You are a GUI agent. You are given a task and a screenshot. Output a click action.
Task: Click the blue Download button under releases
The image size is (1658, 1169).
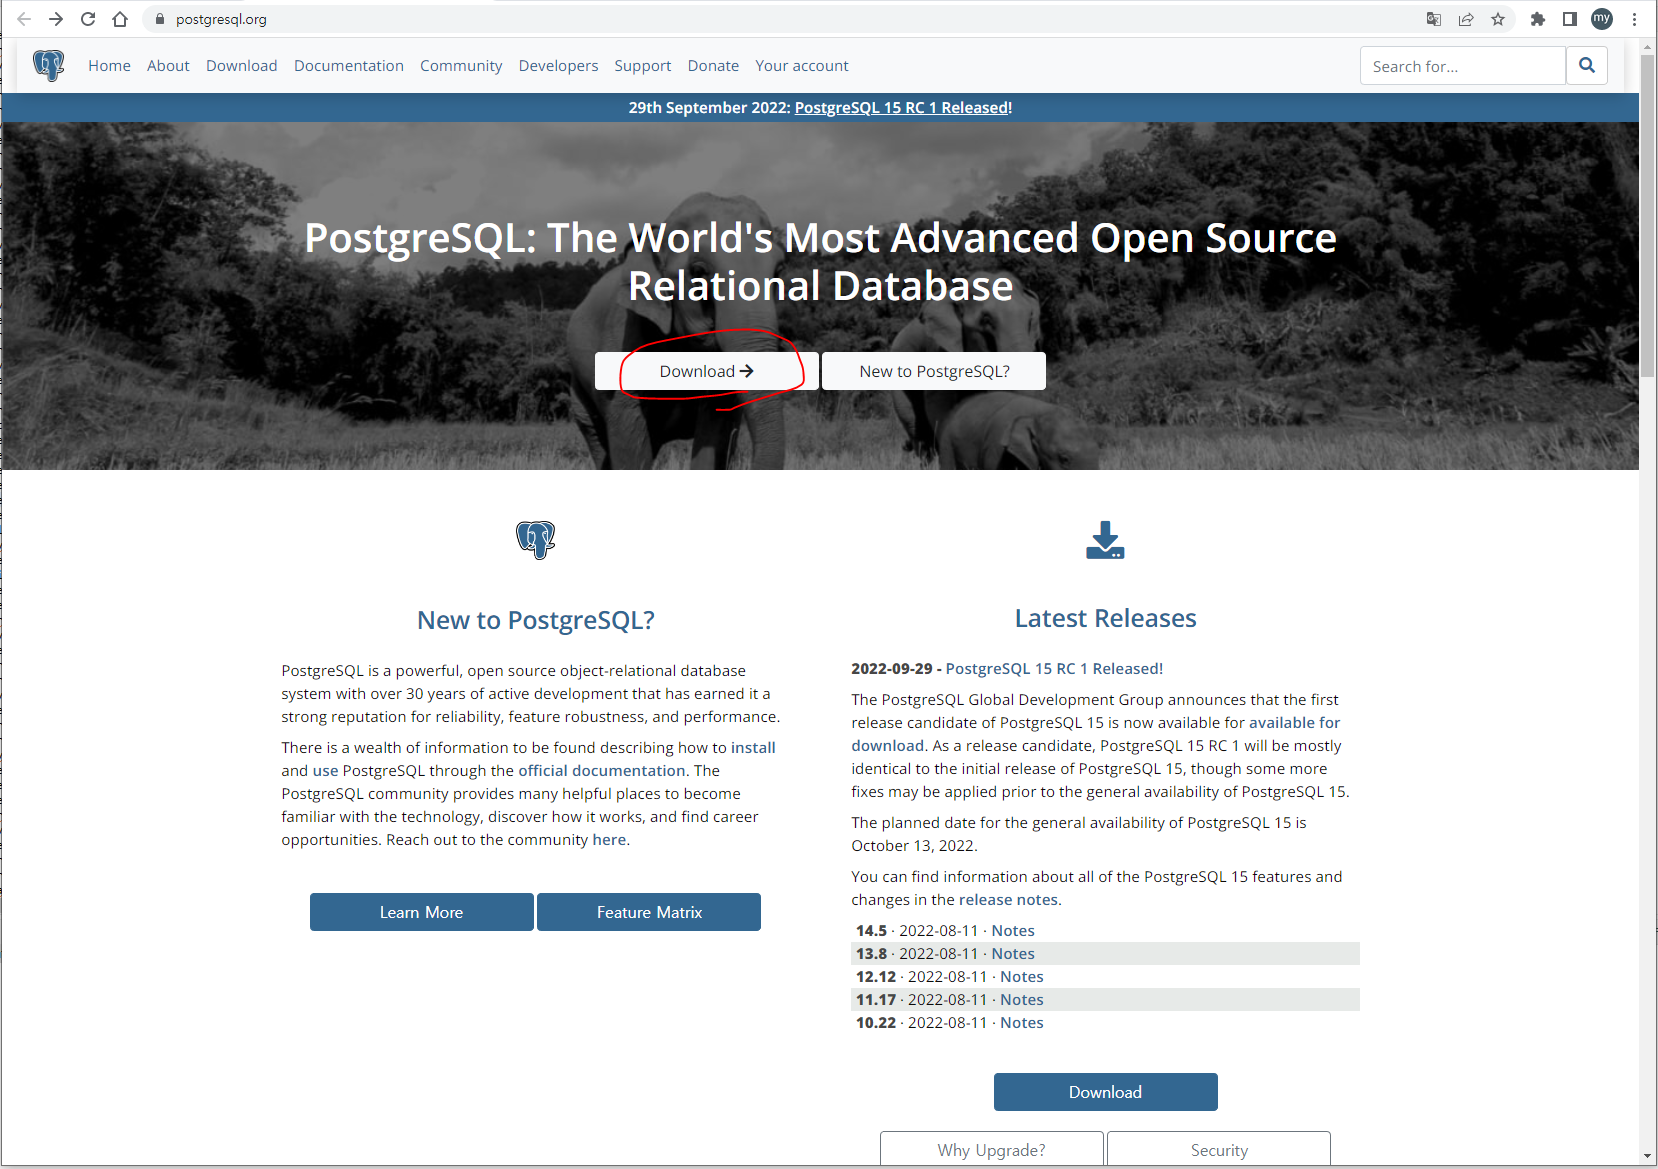[1106, 1092]
